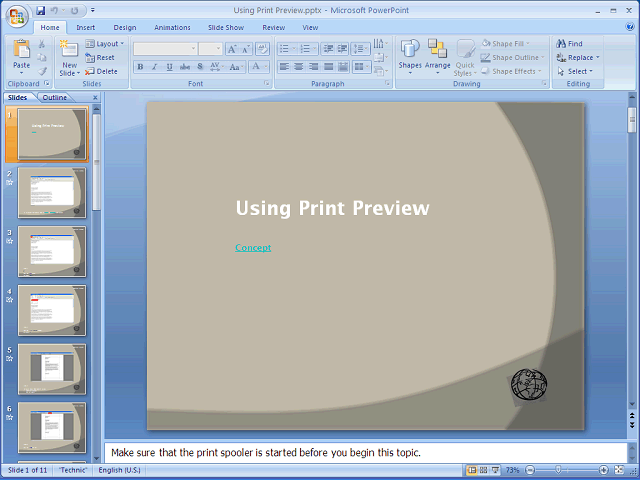640x480 pixels.
Task: Click the zoom out minus button
Action: point(530,470)
